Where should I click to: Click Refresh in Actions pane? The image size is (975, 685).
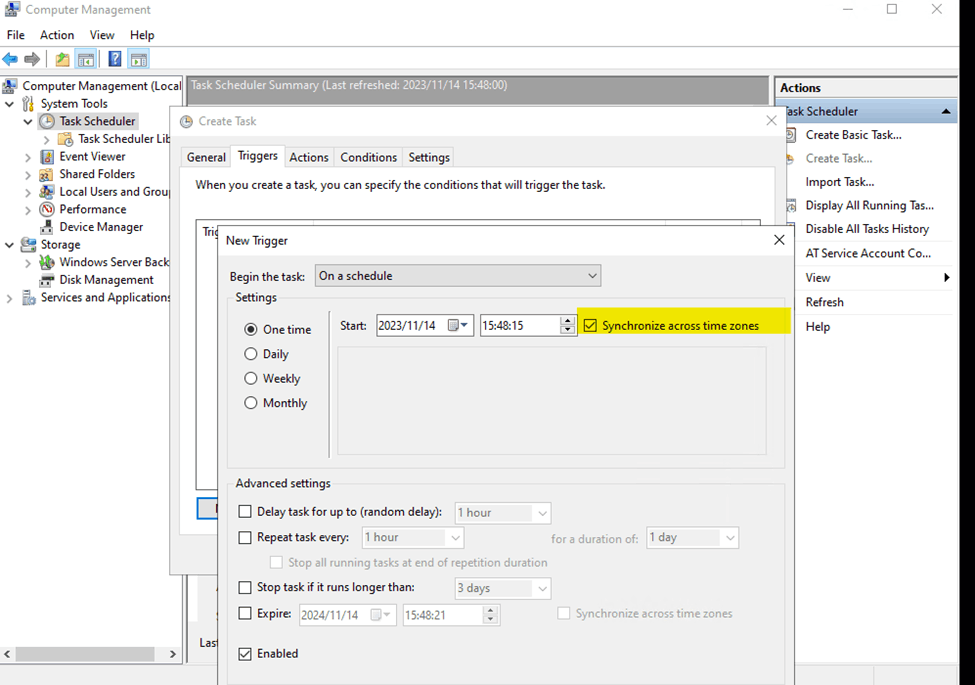pos(825,302)
